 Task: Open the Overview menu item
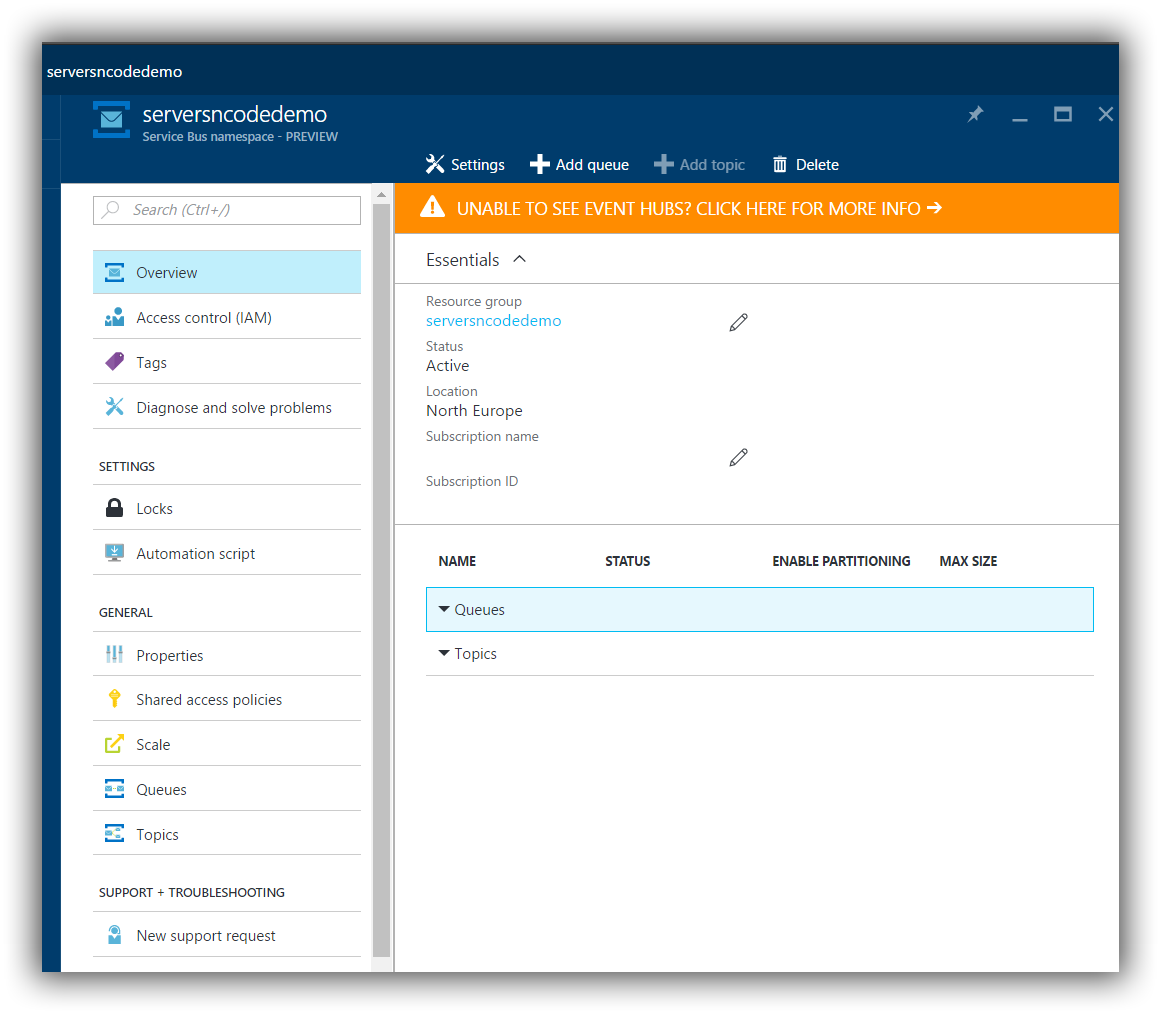[227, 273]
